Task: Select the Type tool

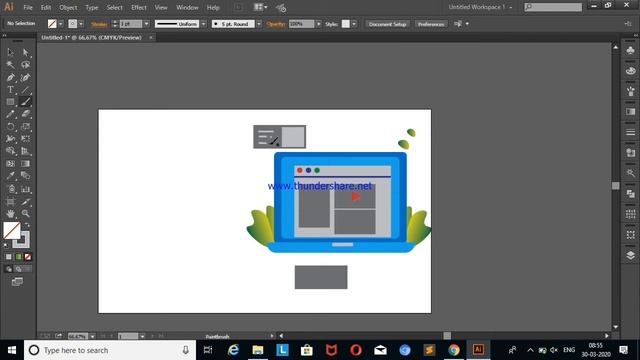Action: pos(11,90)
